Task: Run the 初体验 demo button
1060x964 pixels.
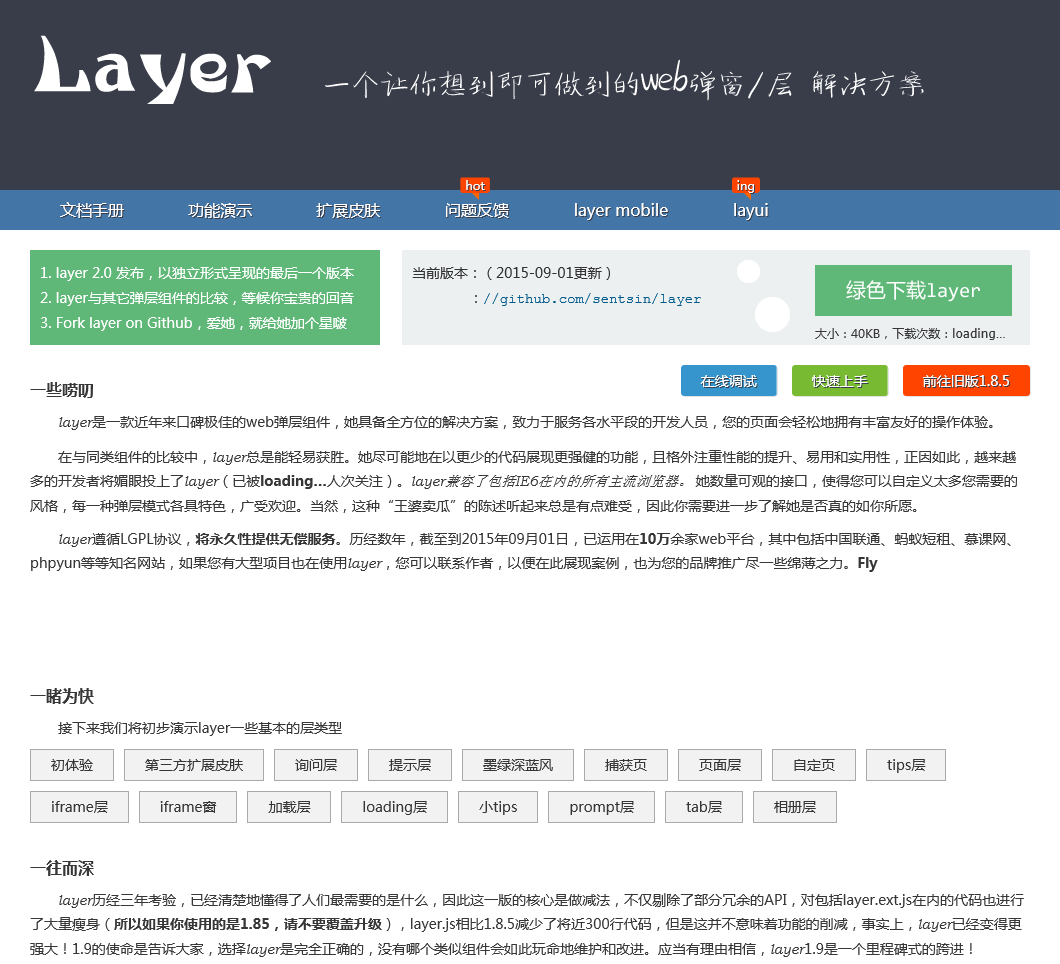Action: [72, 765]
